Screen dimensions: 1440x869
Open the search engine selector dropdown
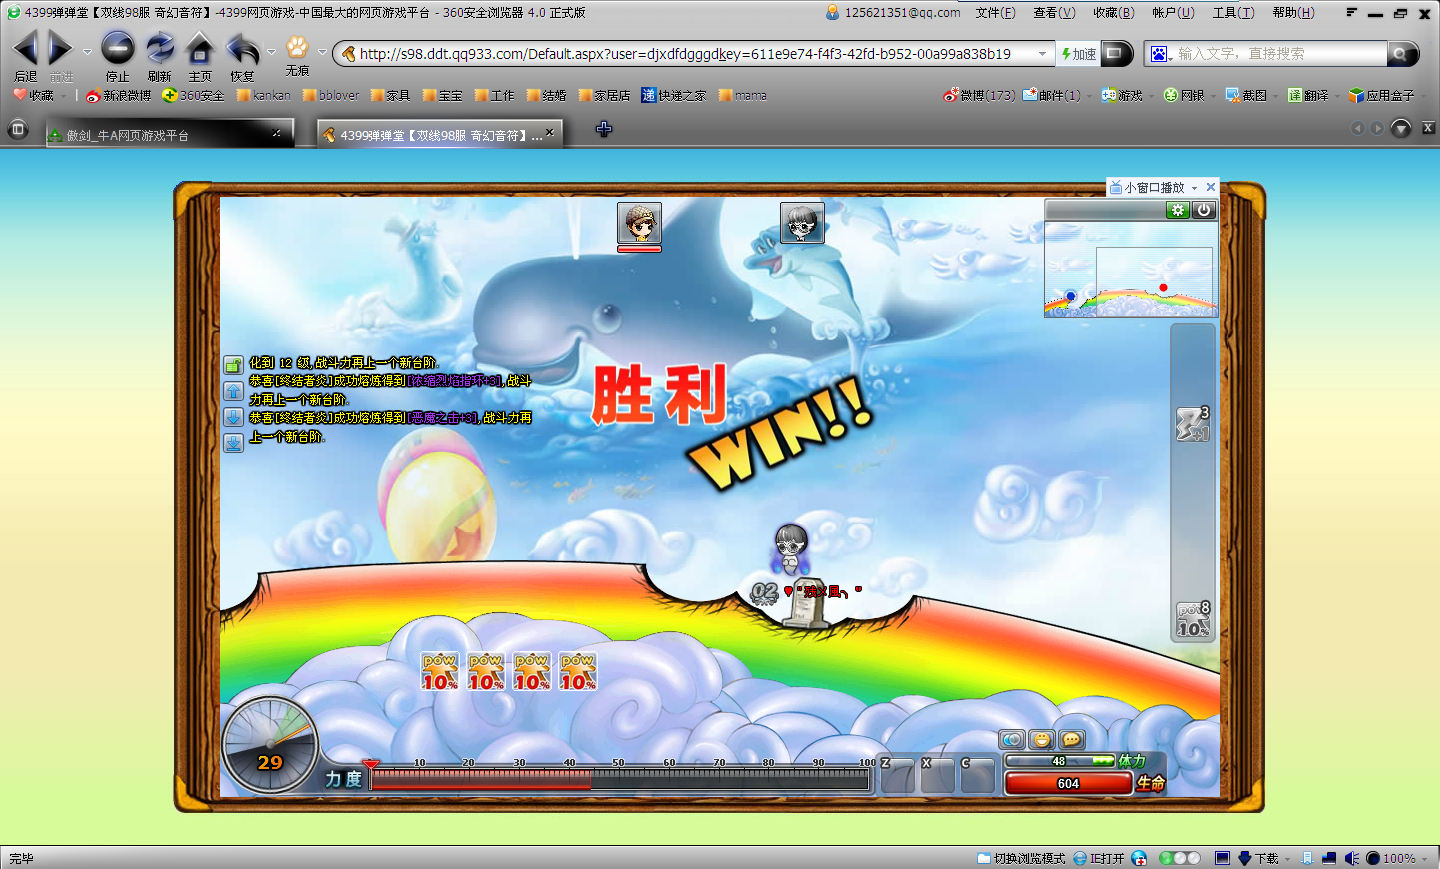point(1161,54)
